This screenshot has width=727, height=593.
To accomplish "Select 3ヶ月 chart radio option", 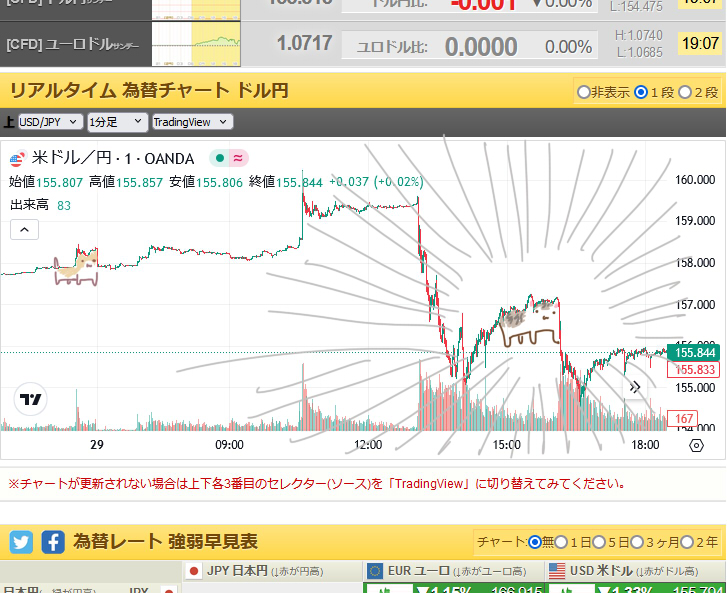I will tap(637, 542).
